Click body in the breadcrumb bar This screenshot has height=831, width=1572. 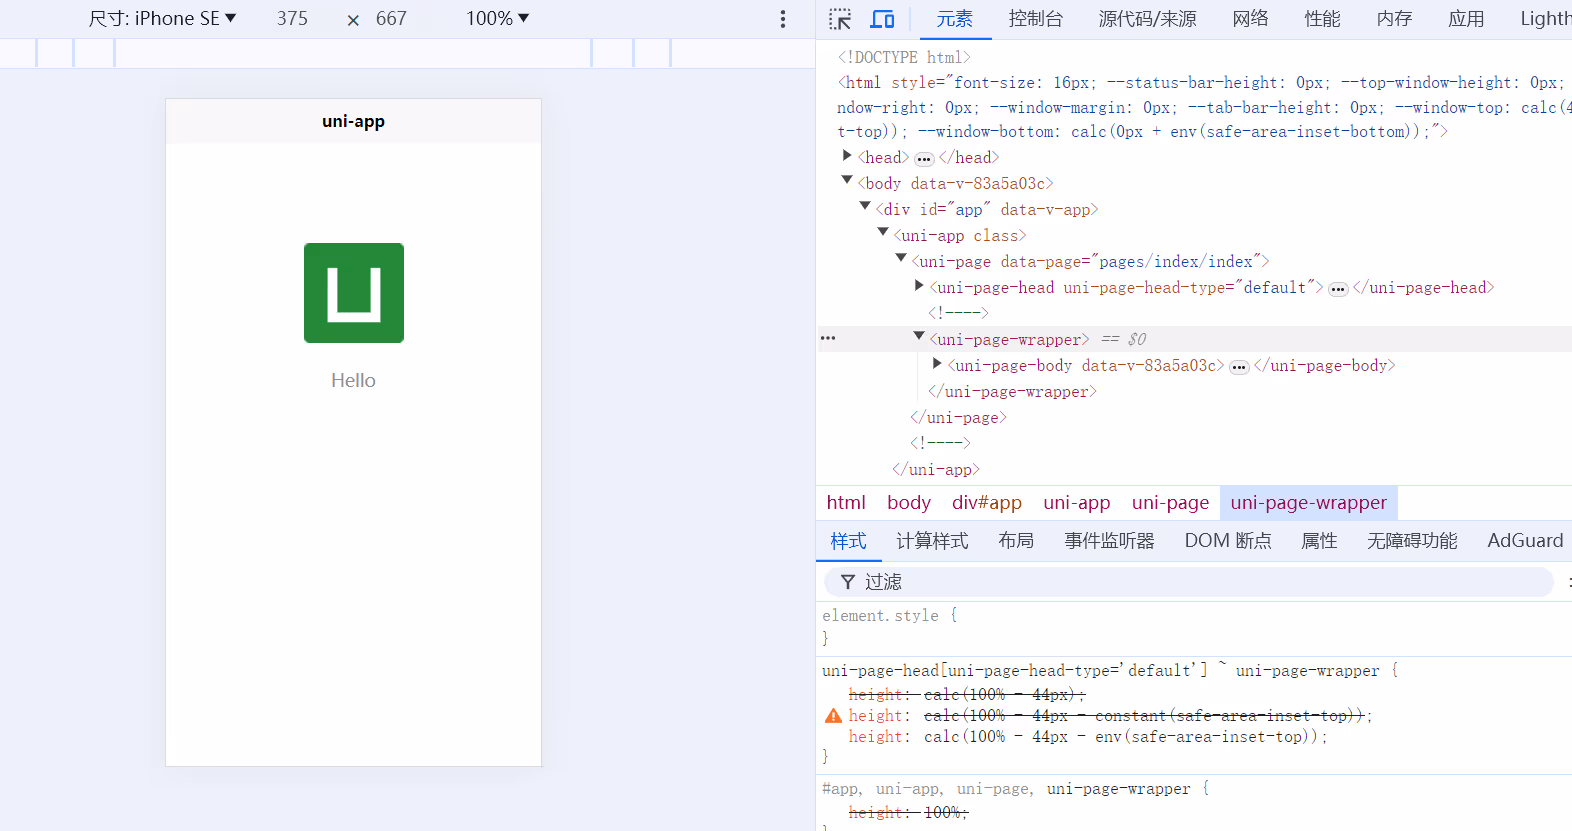pyautogui.click(x=909, y=503)
